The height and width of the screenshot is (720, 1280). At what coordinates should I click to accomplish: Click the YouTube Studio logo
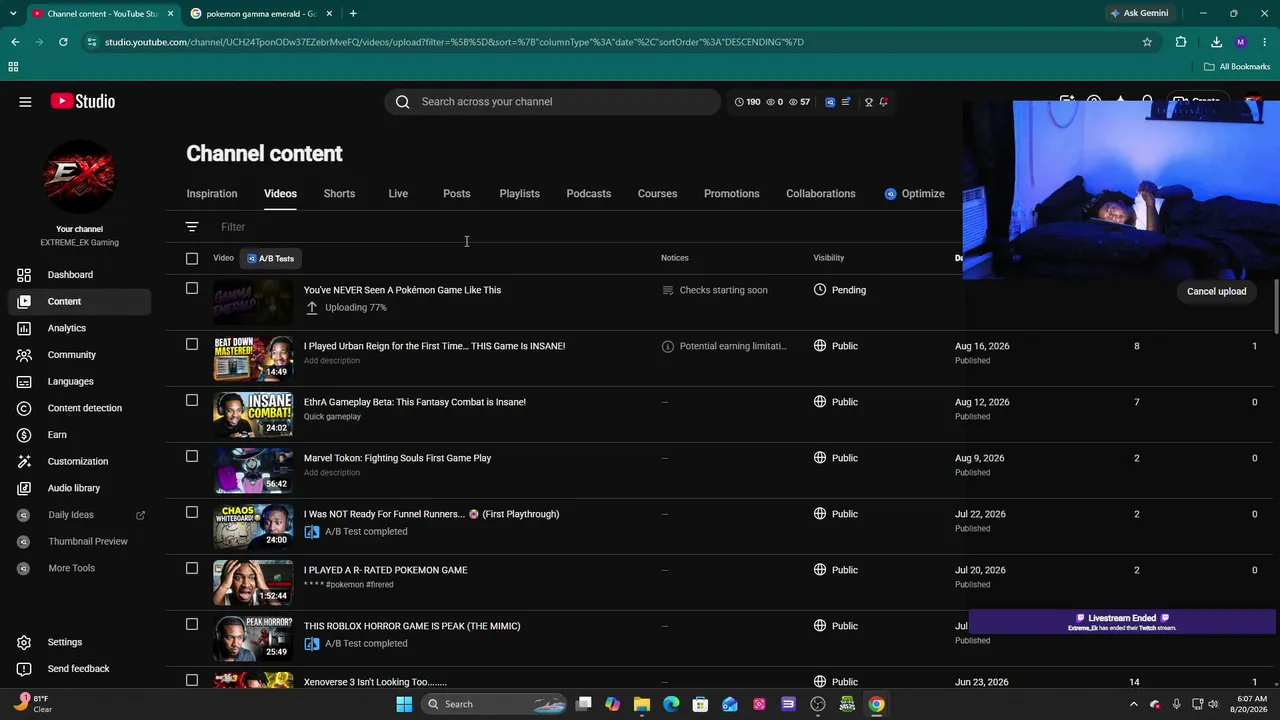[83, 101]
